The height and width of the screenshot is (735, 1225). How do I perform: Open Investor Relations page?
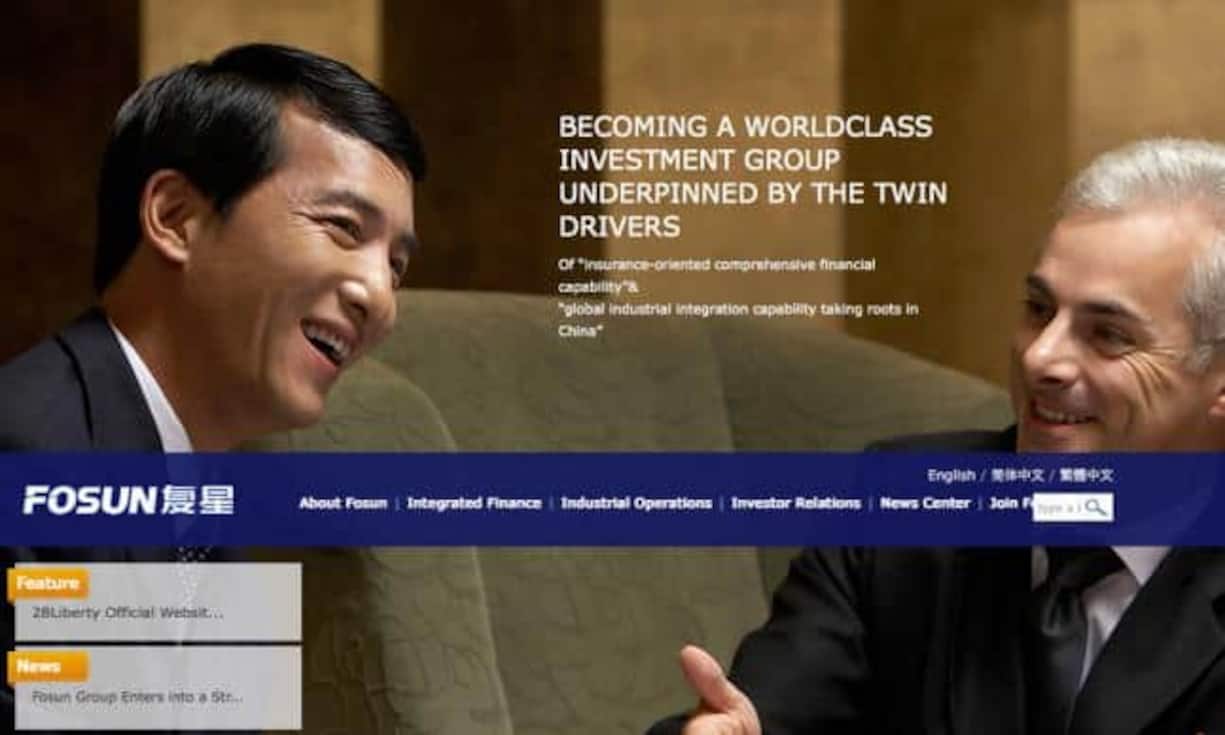coord(795,503)
